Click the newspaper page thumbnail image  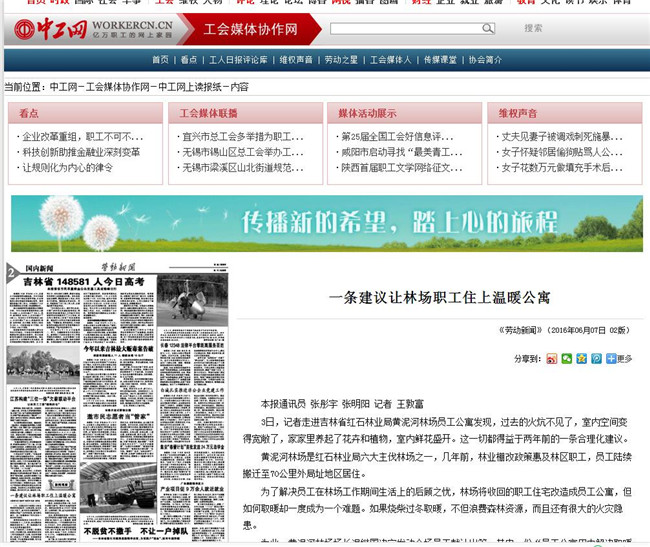point(117,400)
